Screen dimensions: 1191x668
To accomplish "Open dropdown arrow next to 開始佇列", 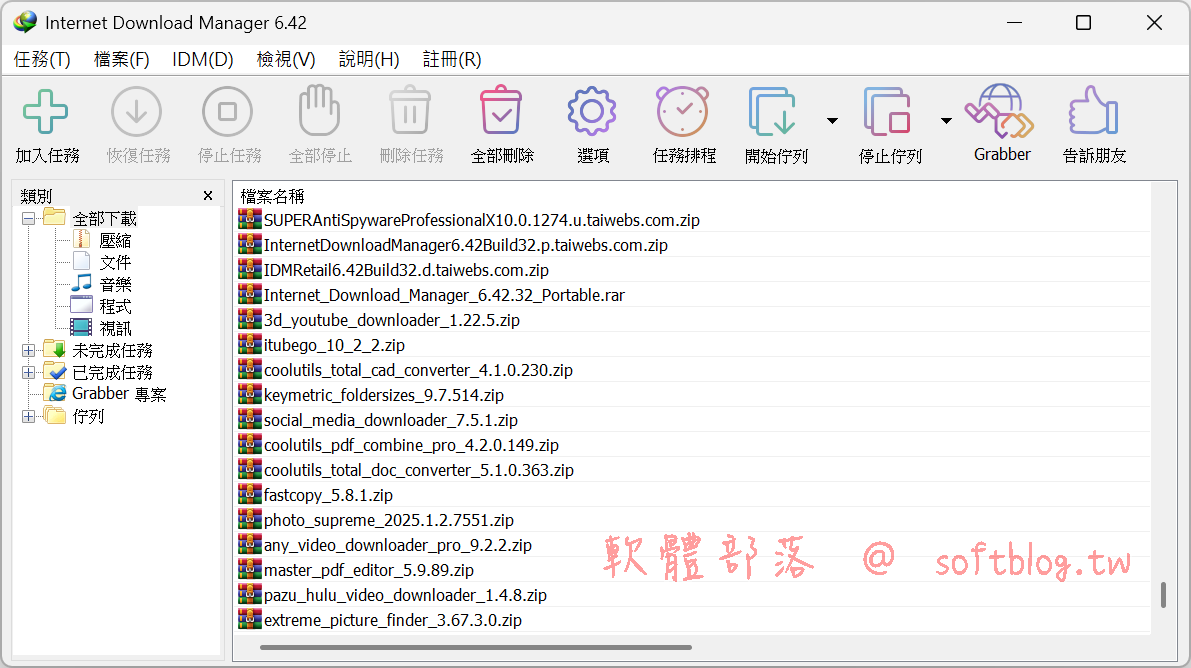I will click(x=832, y=121).
